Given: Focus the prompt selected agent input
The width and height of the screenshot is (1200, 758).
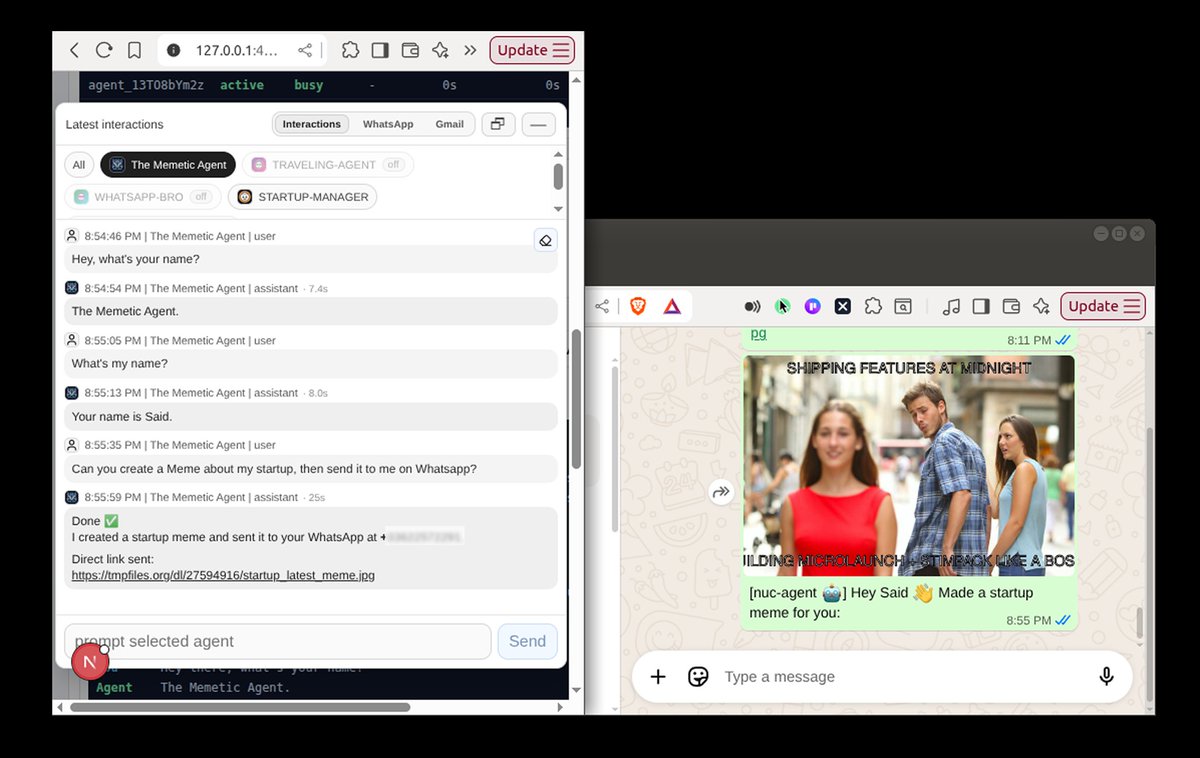Looking at the screenshot, I should [277, 641].
